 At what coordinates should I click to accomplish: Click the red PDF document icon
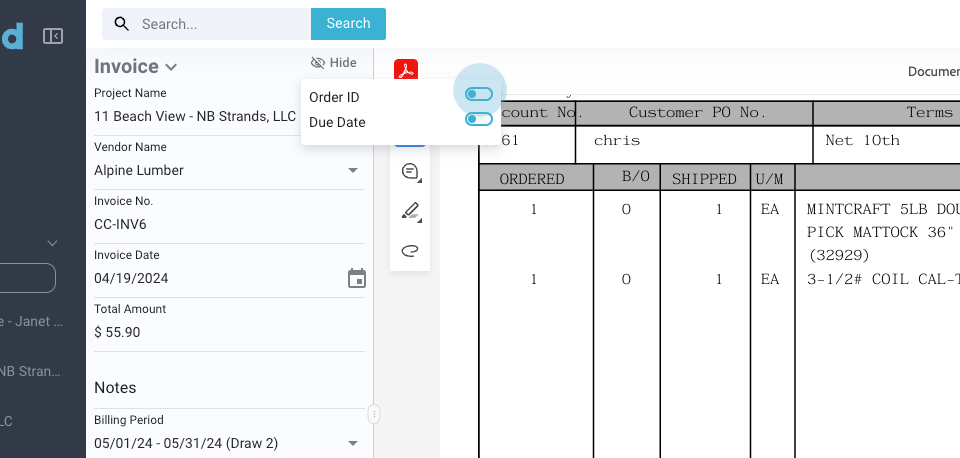pyautogui.click(x=406, y=70)
